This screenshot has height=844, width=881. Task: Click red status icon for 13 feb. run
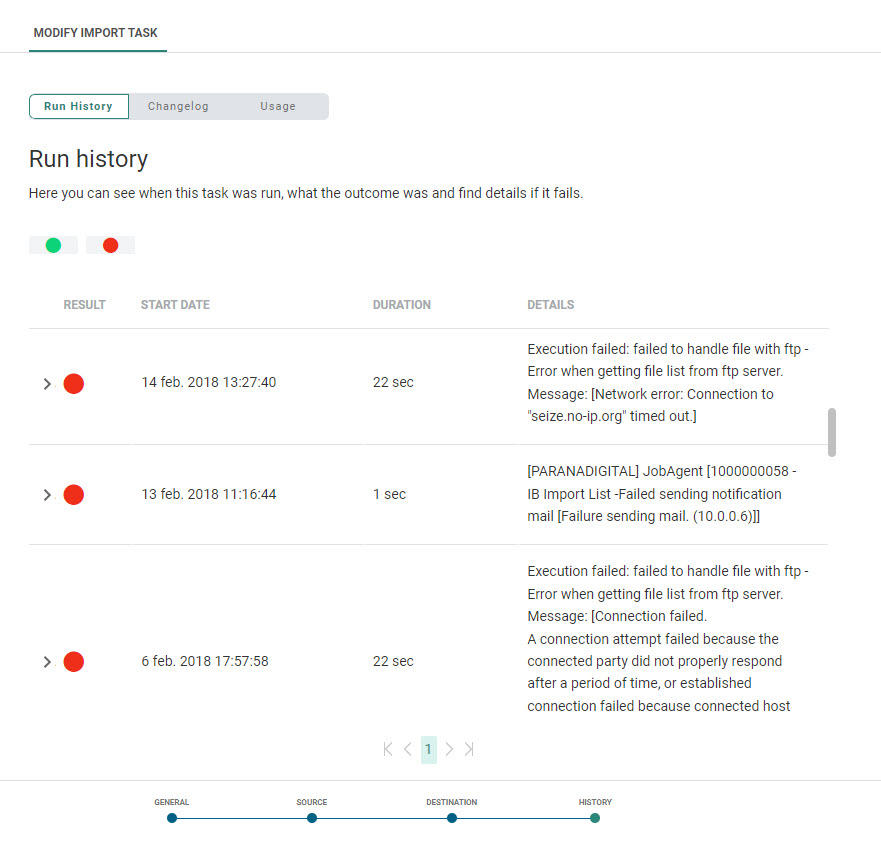click(x=73, y=495)
